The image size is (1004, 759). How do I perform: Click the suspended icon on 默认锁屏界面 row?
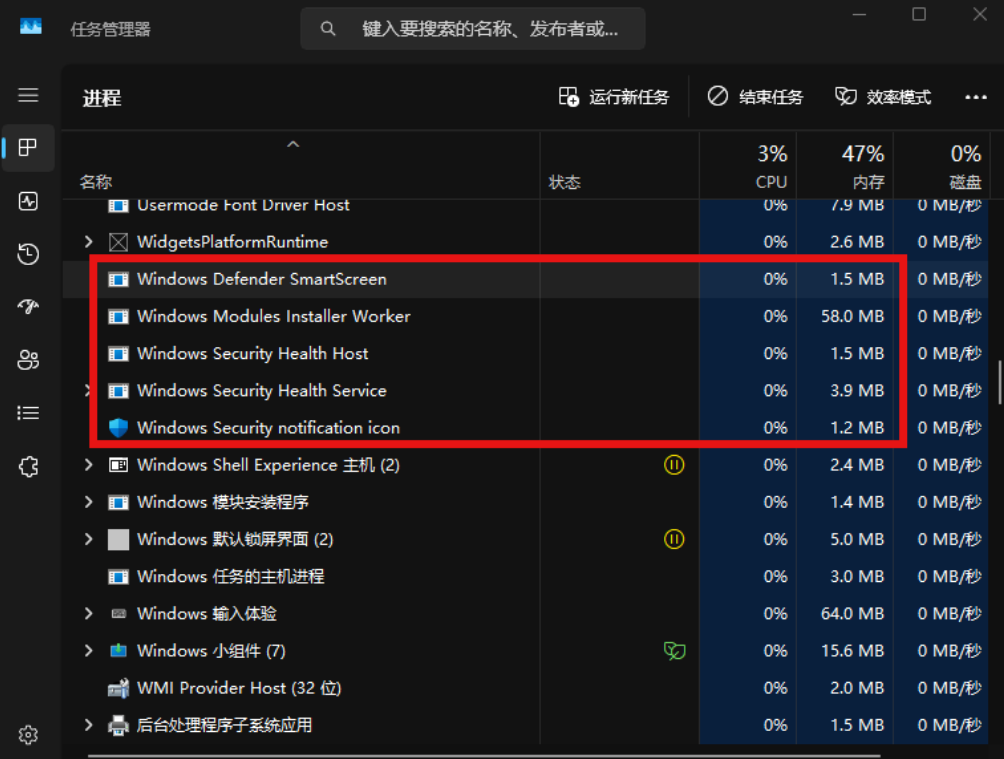point(674,539)
